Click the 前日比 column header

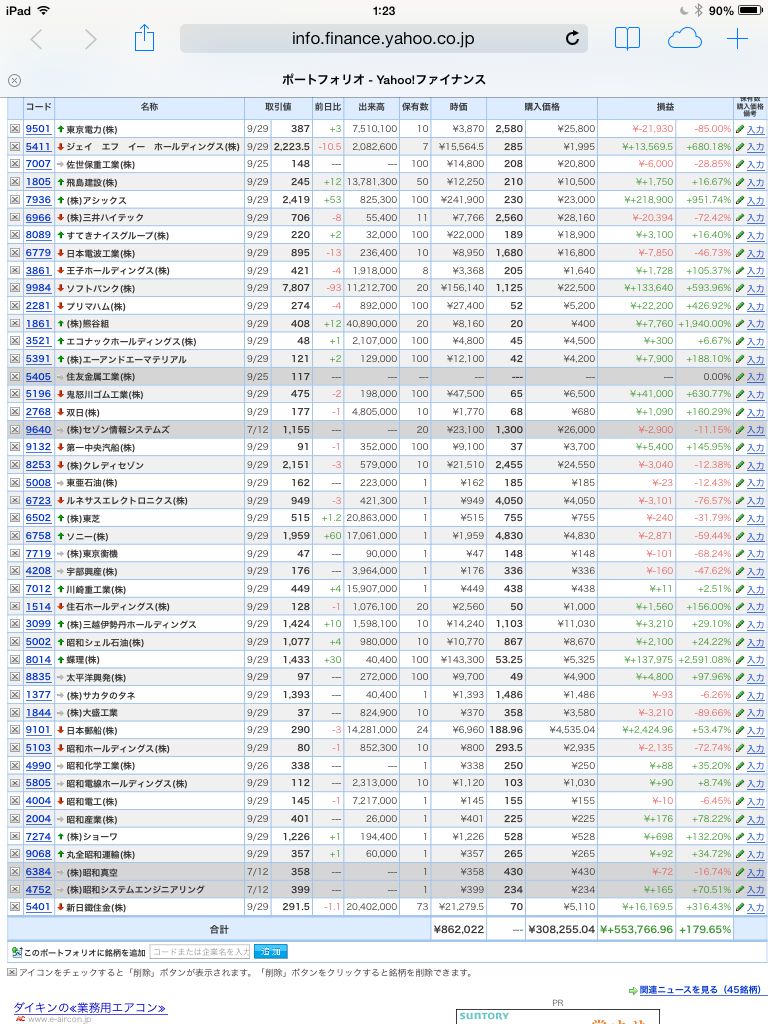[x=327, y=106]
